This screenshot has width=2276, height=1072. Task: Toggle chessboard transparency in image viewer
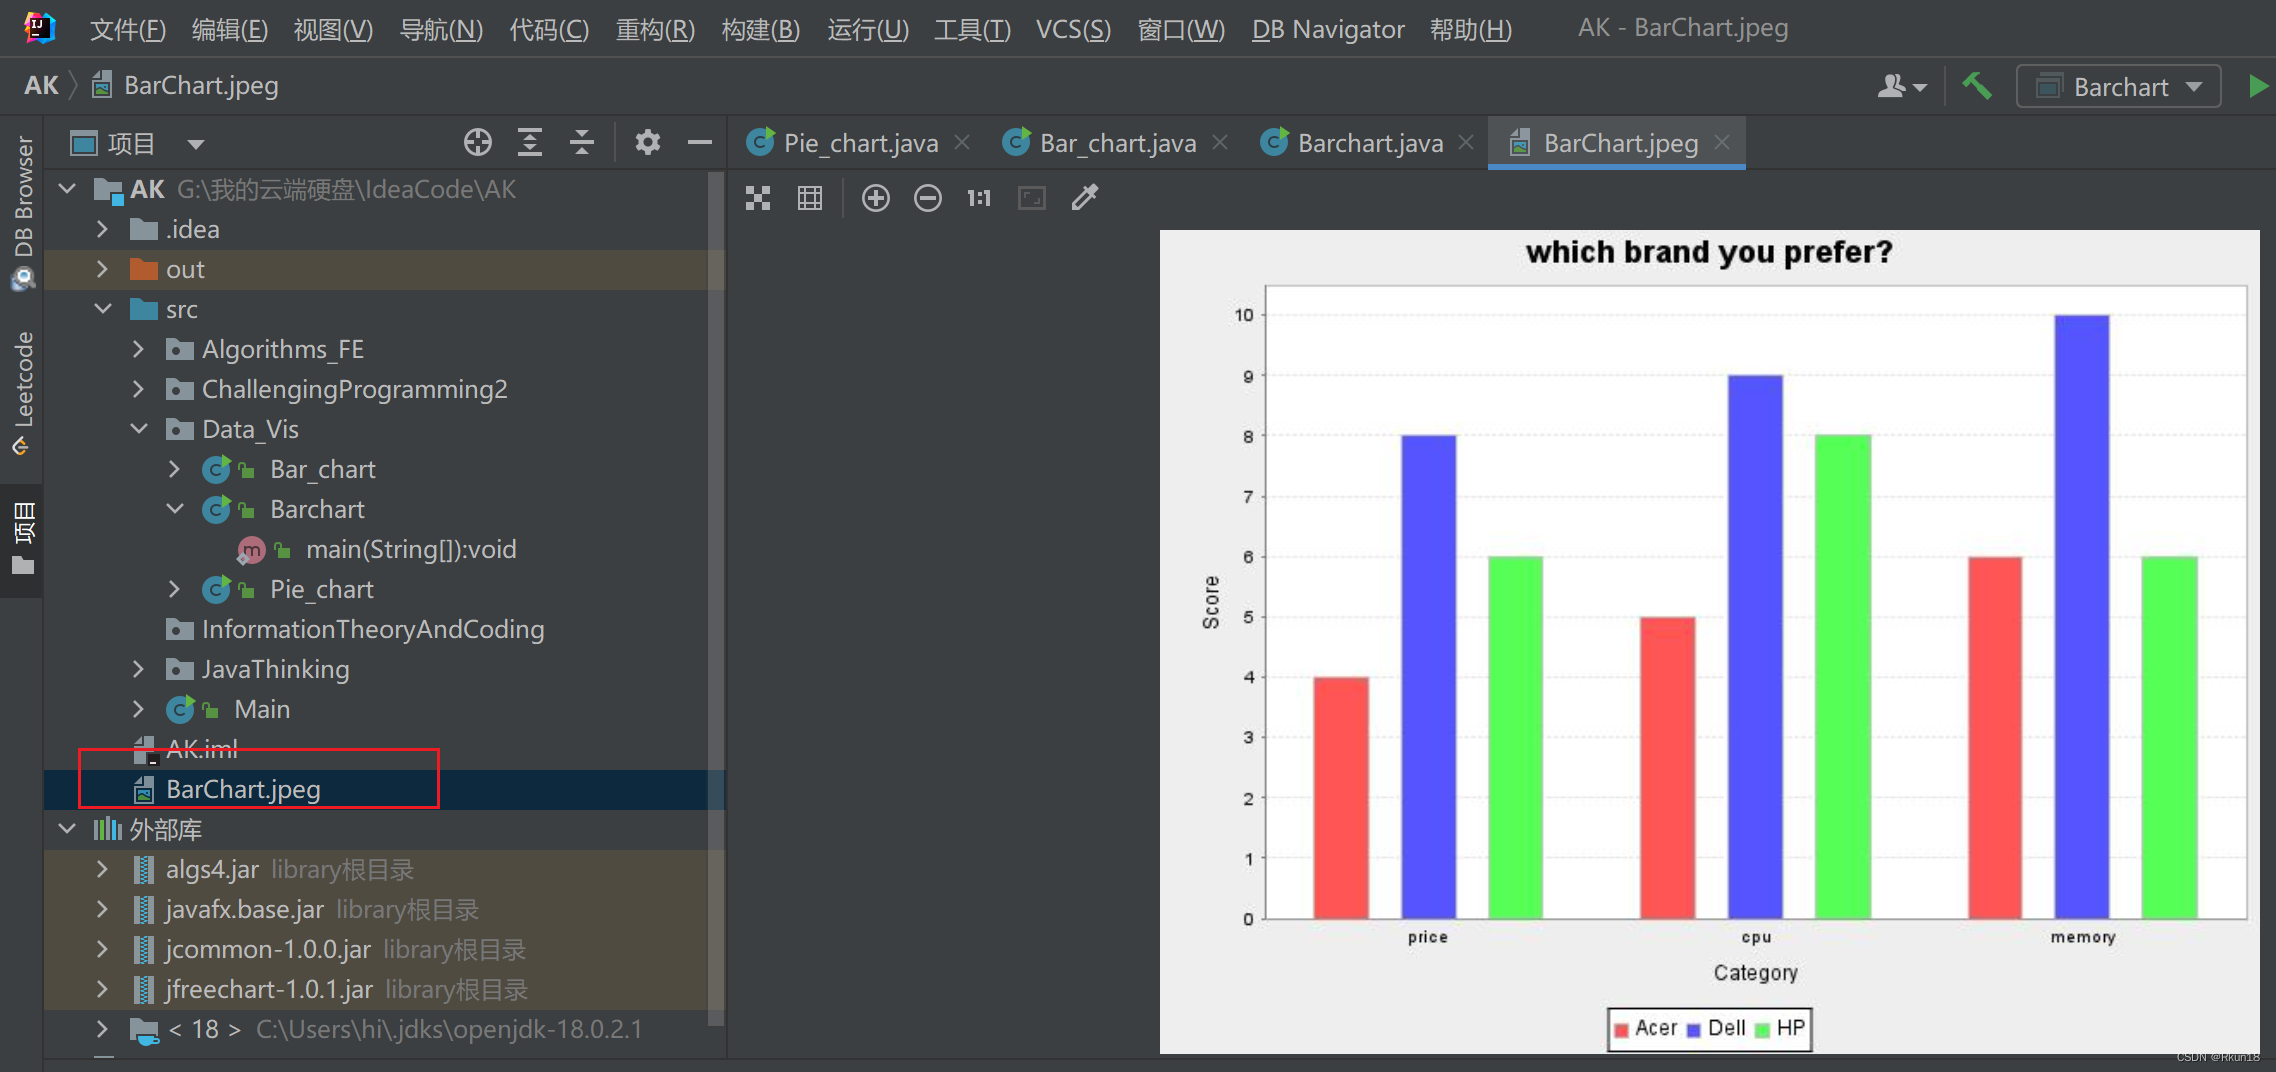(x=758, y=198)
